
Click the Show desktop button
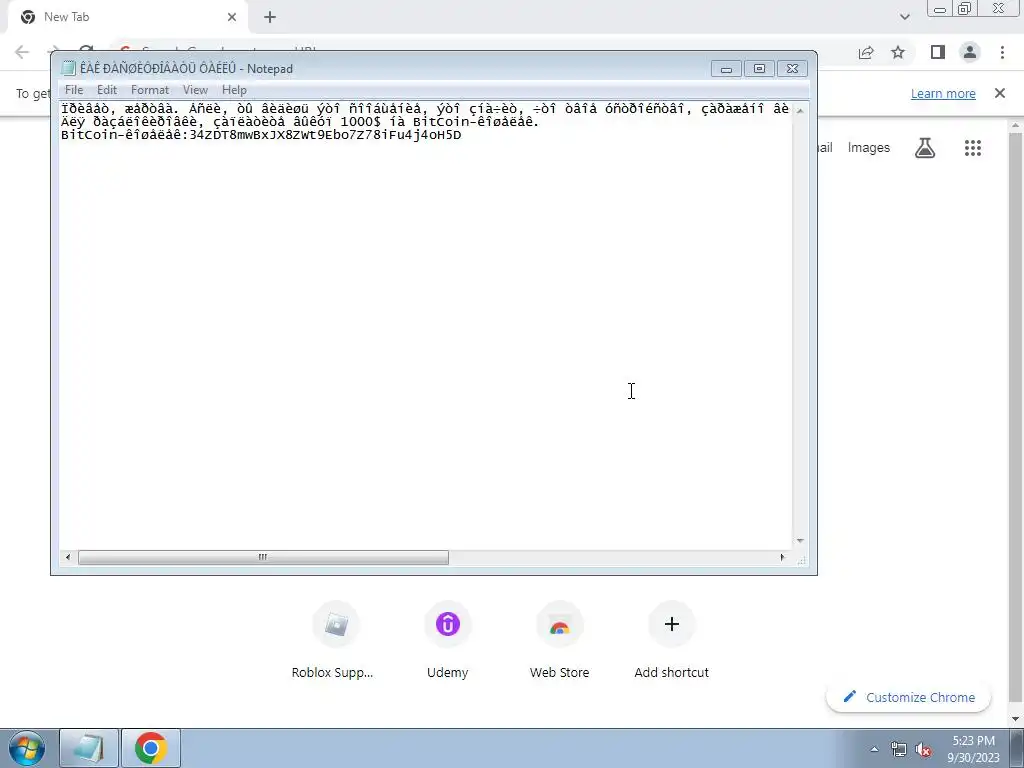tap(1016, 748)
